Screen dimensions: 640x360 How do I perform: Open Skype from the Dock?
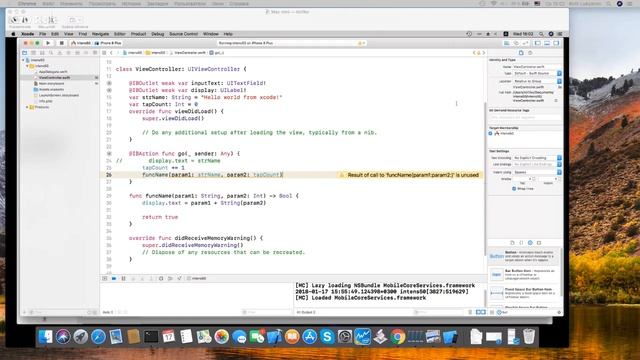coord(327,337)
